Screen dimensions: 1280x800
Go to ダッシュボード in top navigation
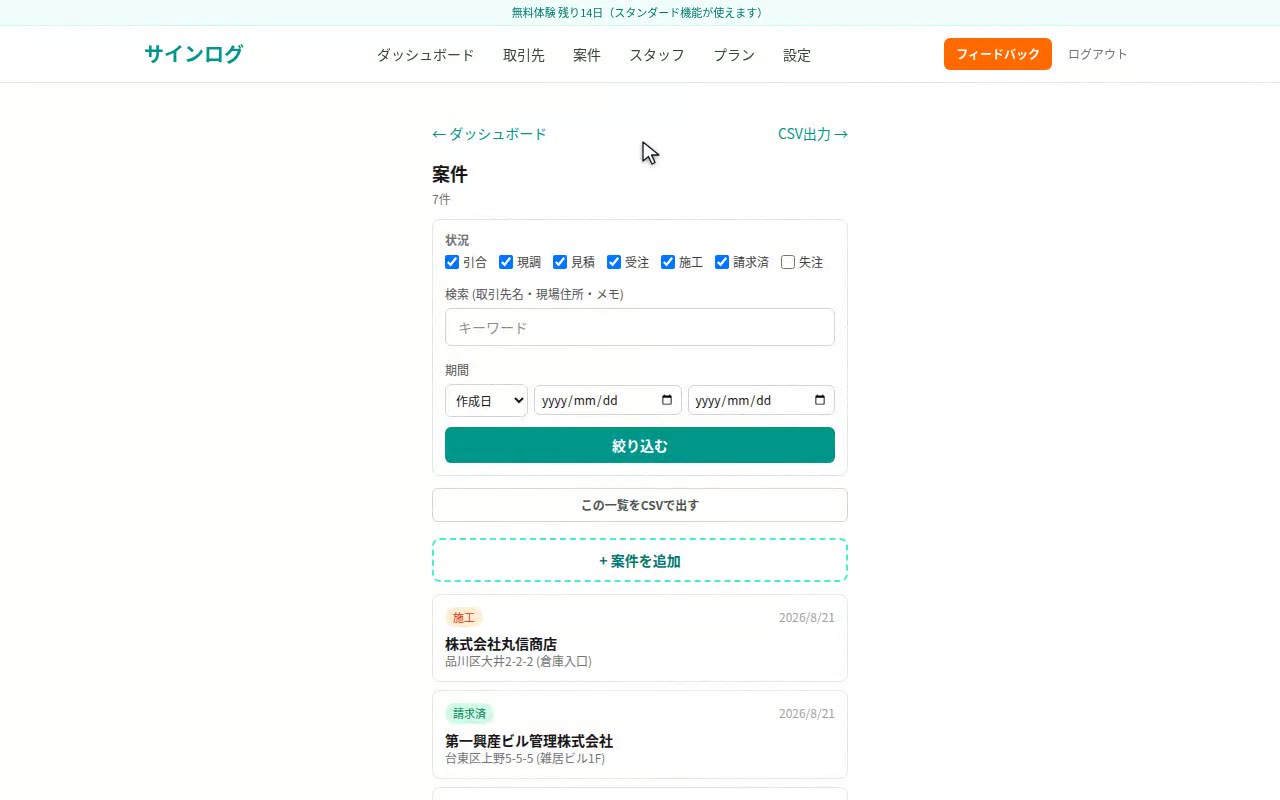pos(425,55)
